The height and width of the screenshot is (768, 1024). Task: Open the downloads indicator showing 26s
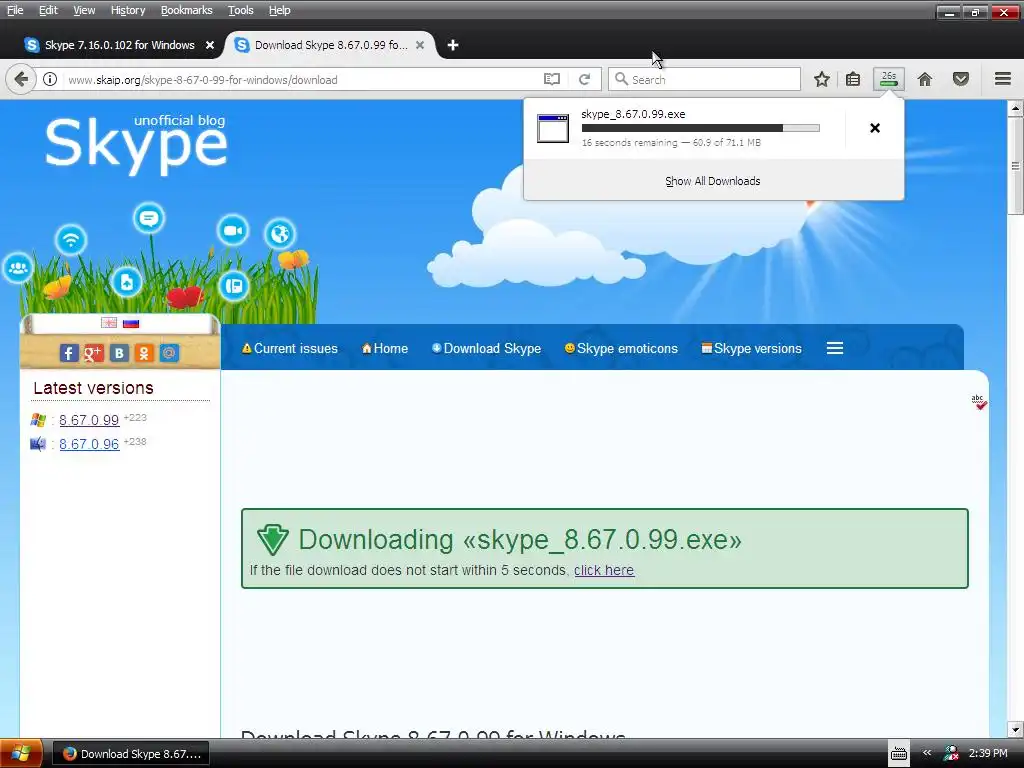[889, 79]
